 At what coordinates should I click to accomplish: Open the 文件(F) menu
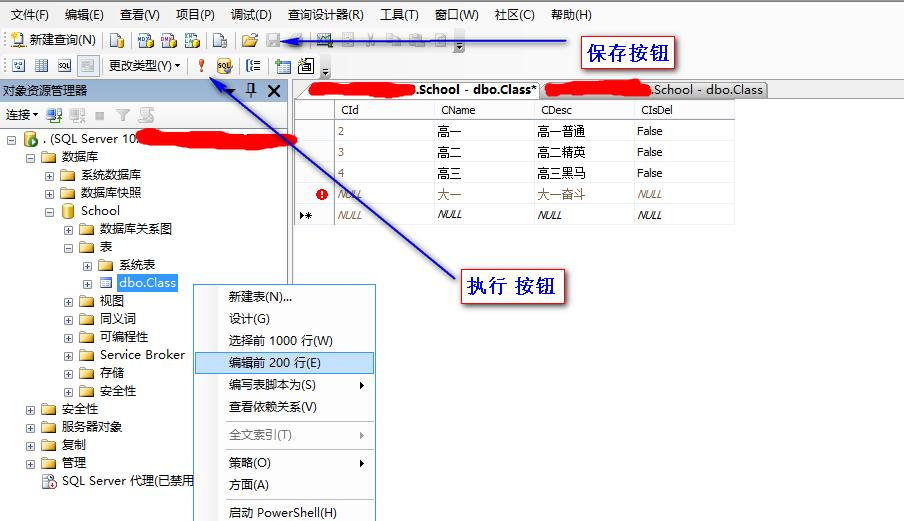tap(29, 14)
